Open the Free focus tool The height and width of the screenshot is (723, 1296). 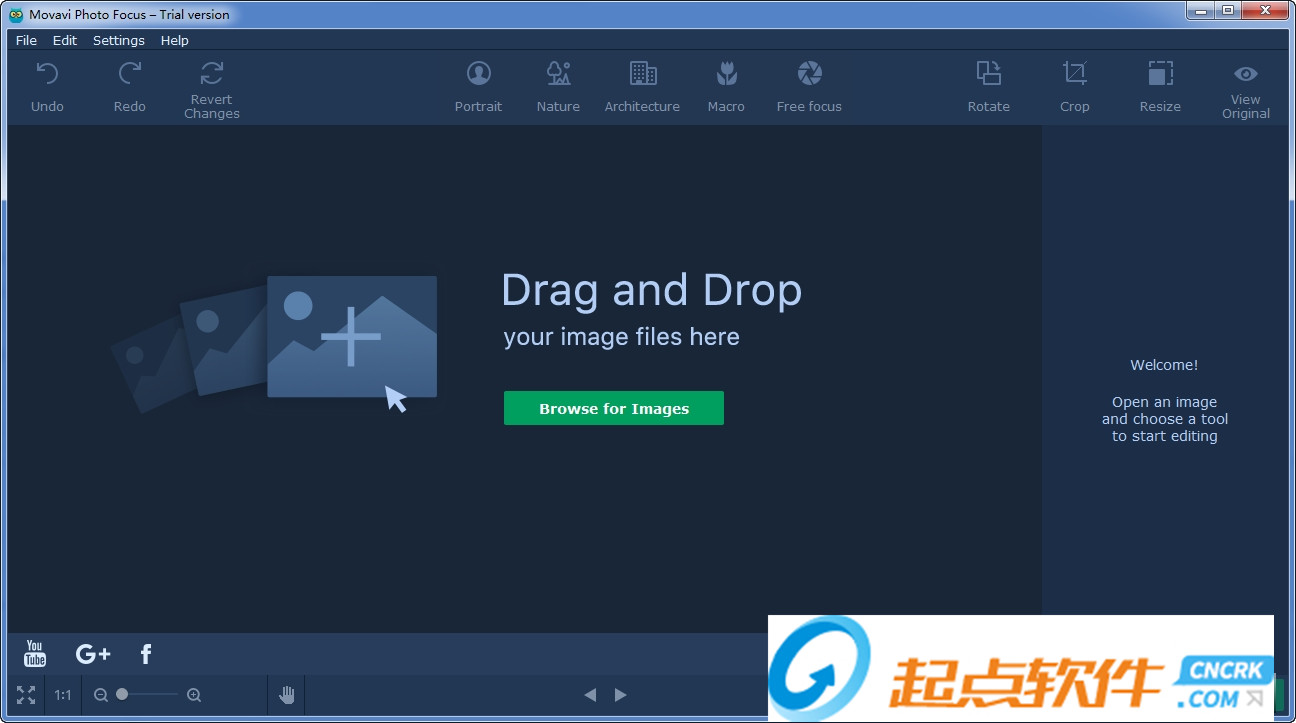point(808,85)
